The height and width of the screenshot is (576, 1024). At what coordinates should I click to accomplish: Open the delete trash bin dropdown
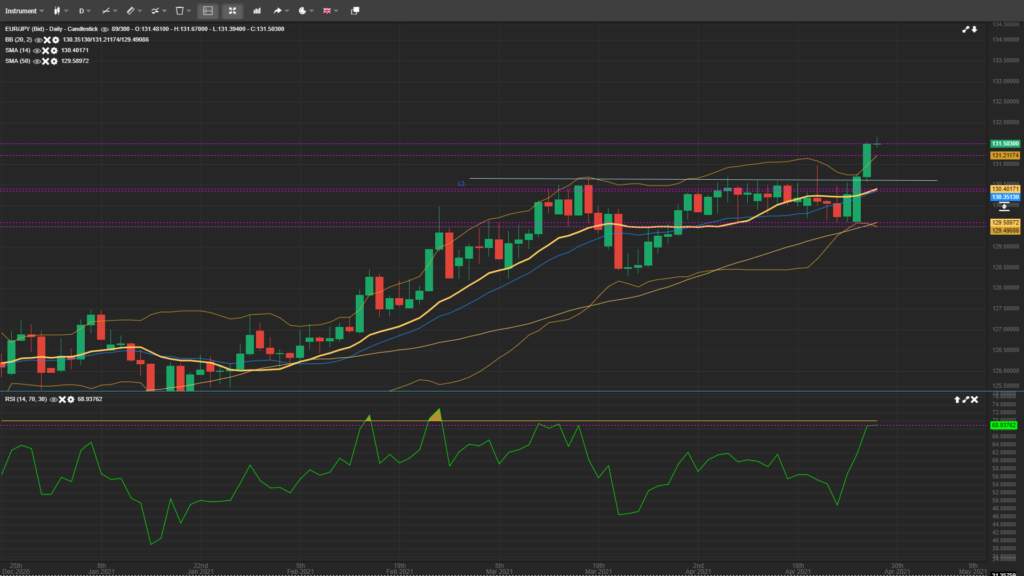point(183,10)
